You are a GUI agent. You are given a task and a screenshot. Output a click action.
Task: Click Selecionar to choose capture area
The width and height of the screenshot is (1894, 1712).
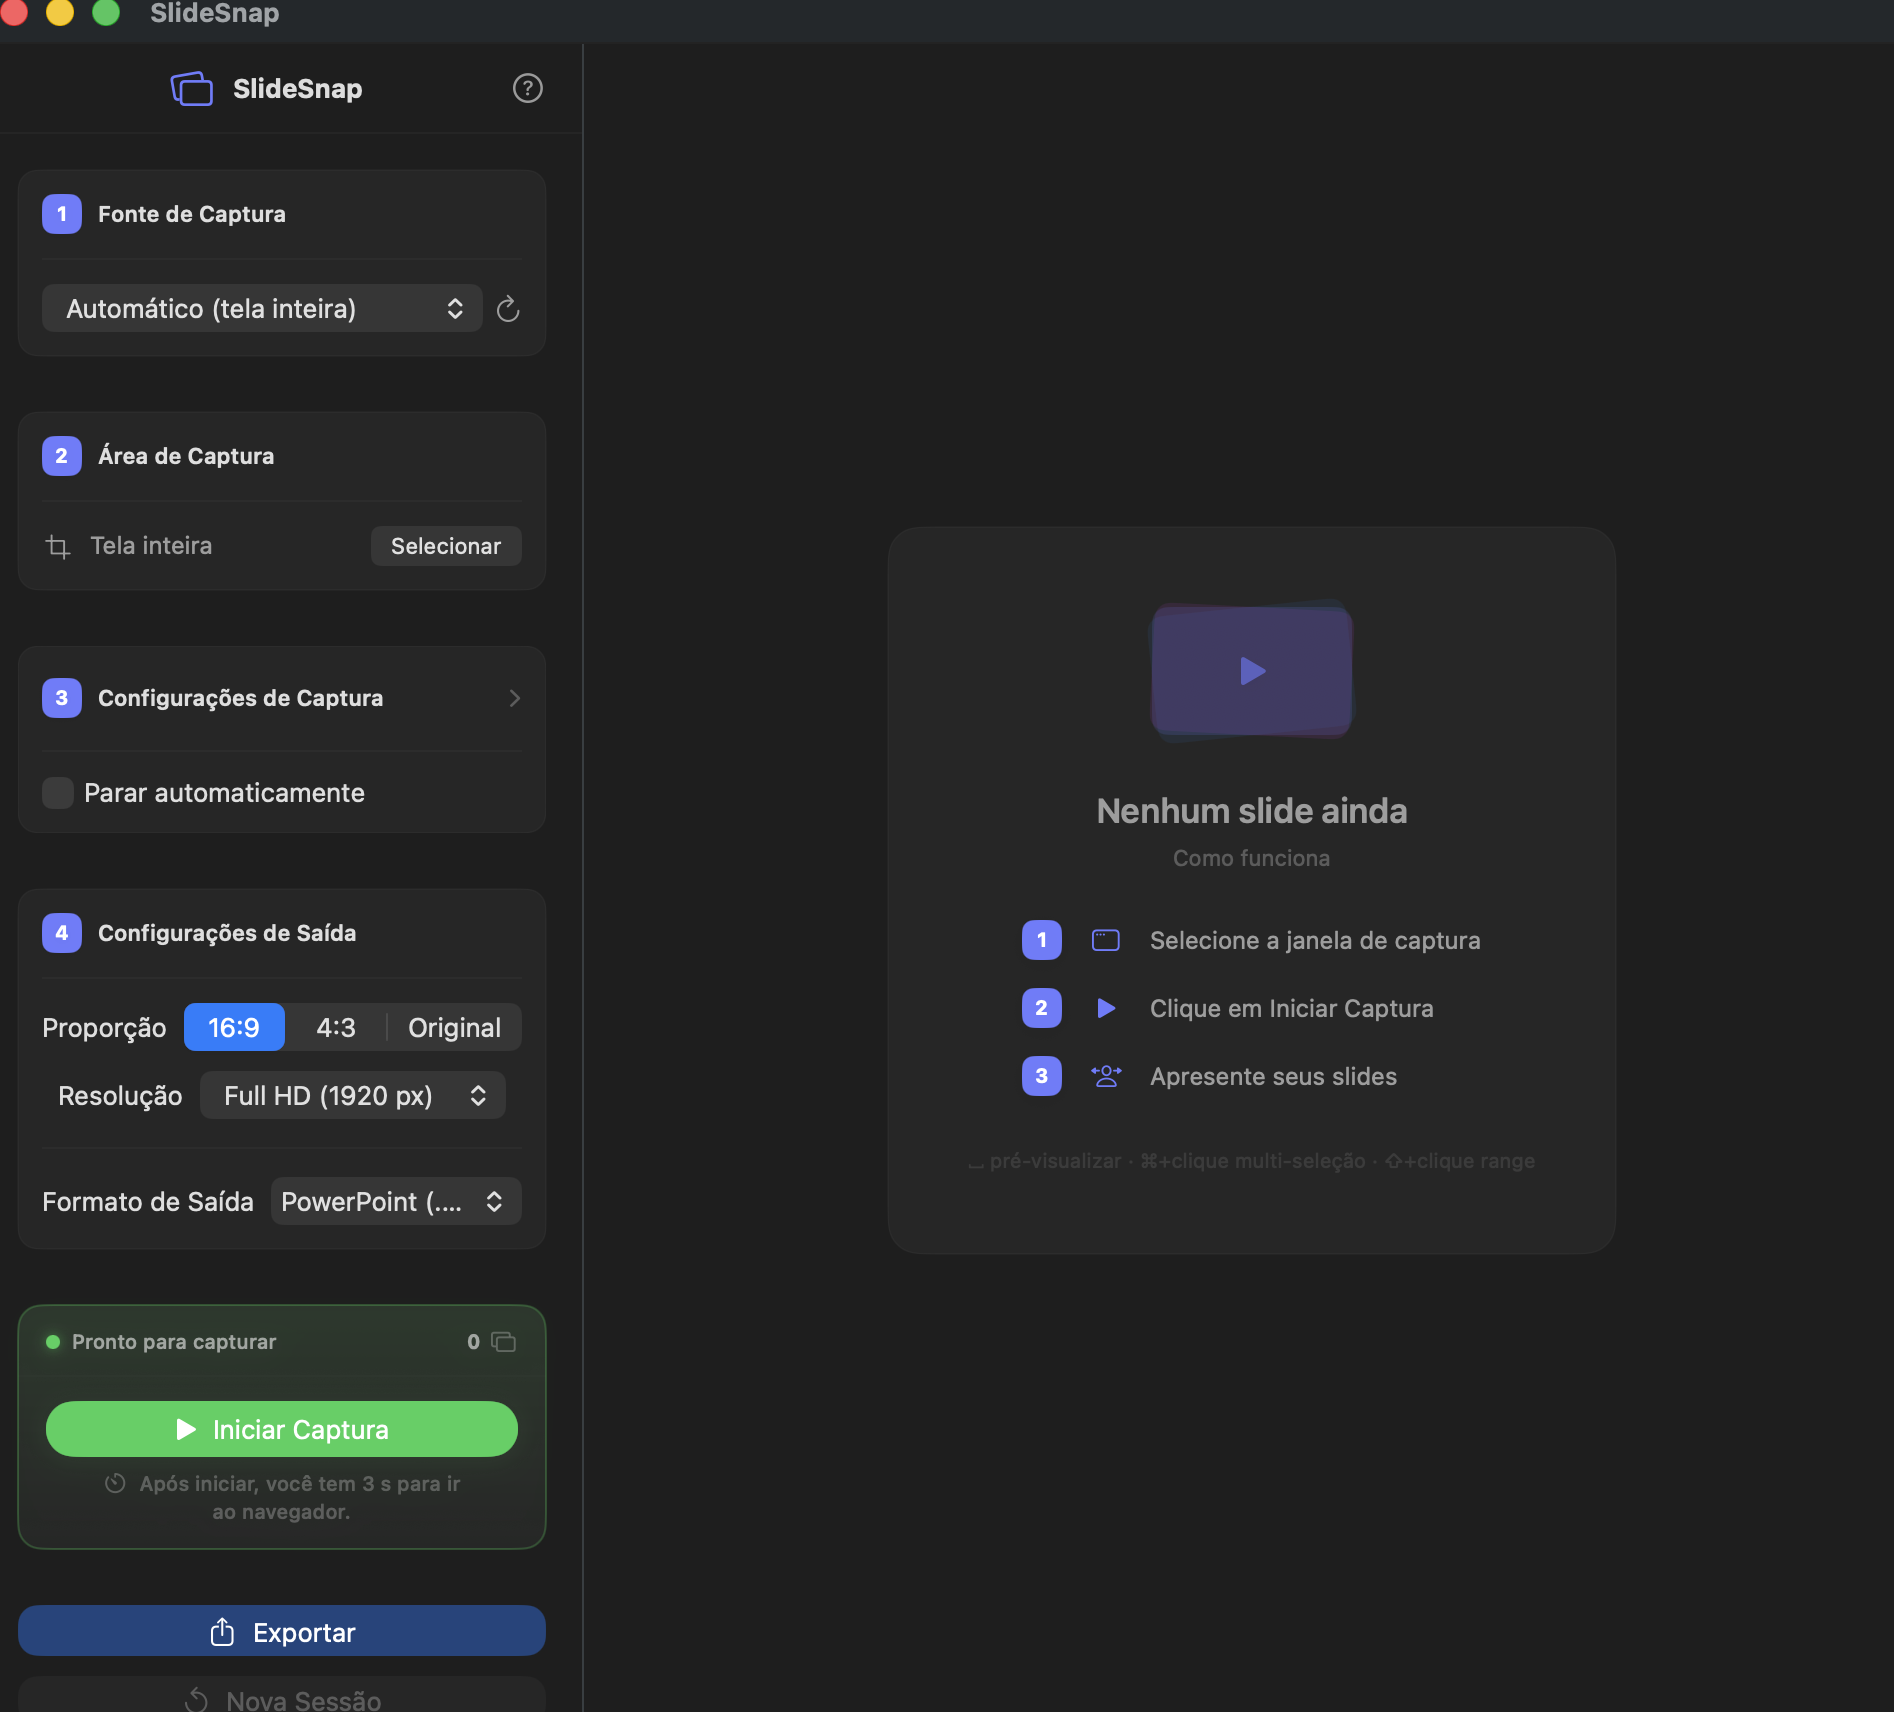point(445,546)
